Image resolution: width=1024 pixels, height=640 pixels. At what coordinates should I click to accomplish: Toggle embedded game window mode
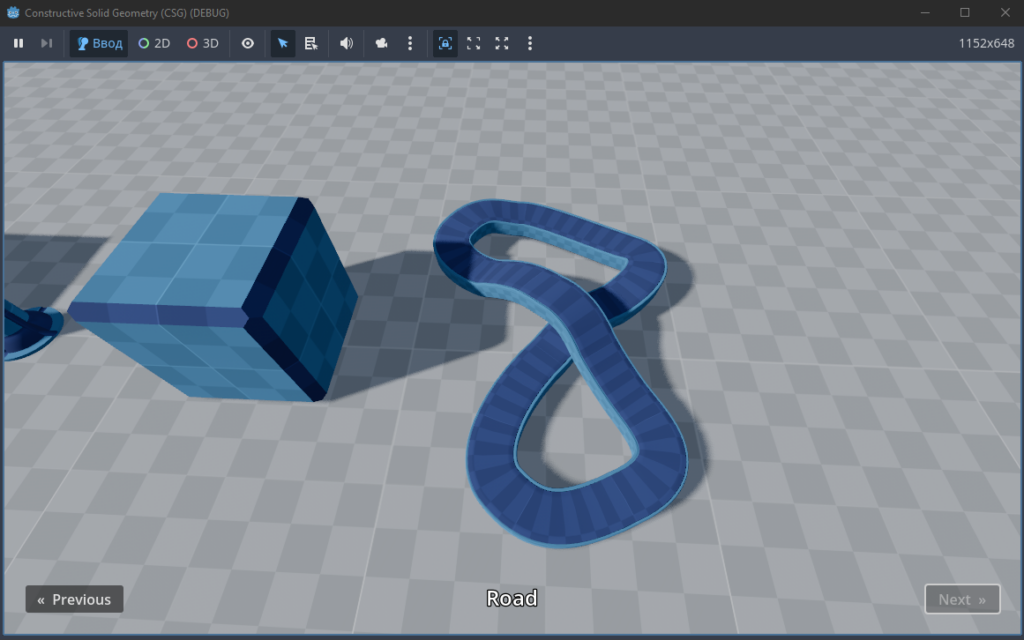(445, 43)
